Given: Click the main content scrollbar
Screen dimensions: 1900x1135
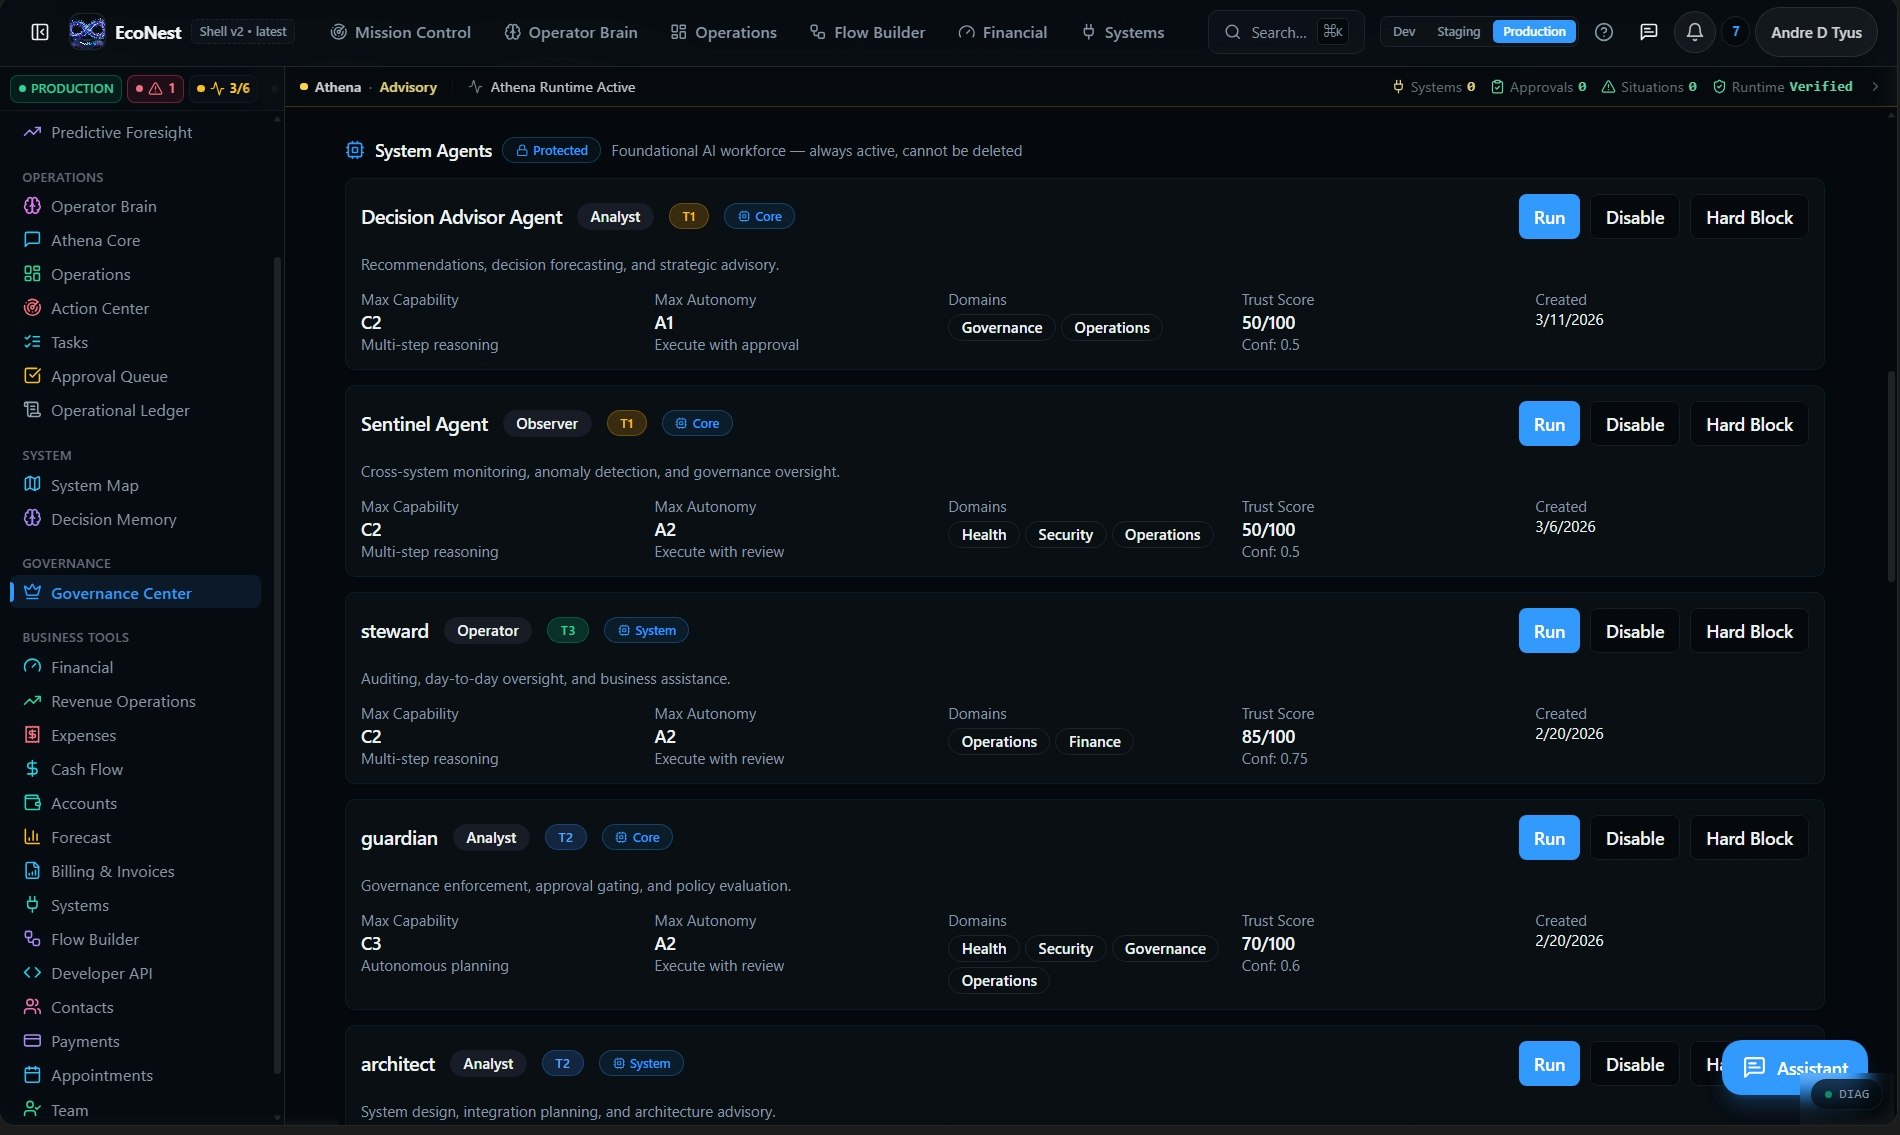Looking at the screenshot, I should [x=1890, y=475].
